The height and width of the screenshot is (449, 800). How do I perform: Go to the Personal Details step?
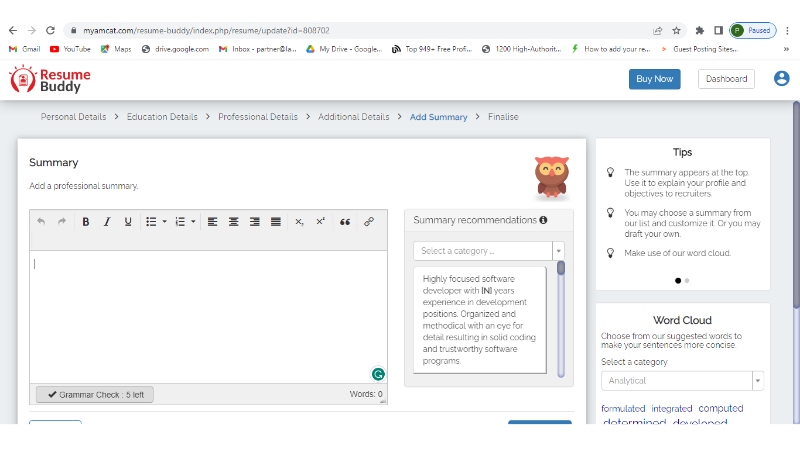(73, 117)
